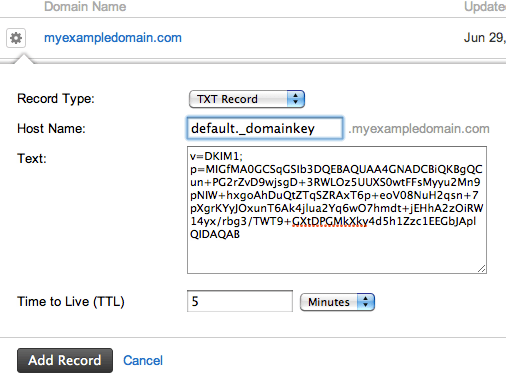This screenshot has width=506, height=377.
Task: Focus the Host Name field containing default._domainkey
Action: pos(265,128)
